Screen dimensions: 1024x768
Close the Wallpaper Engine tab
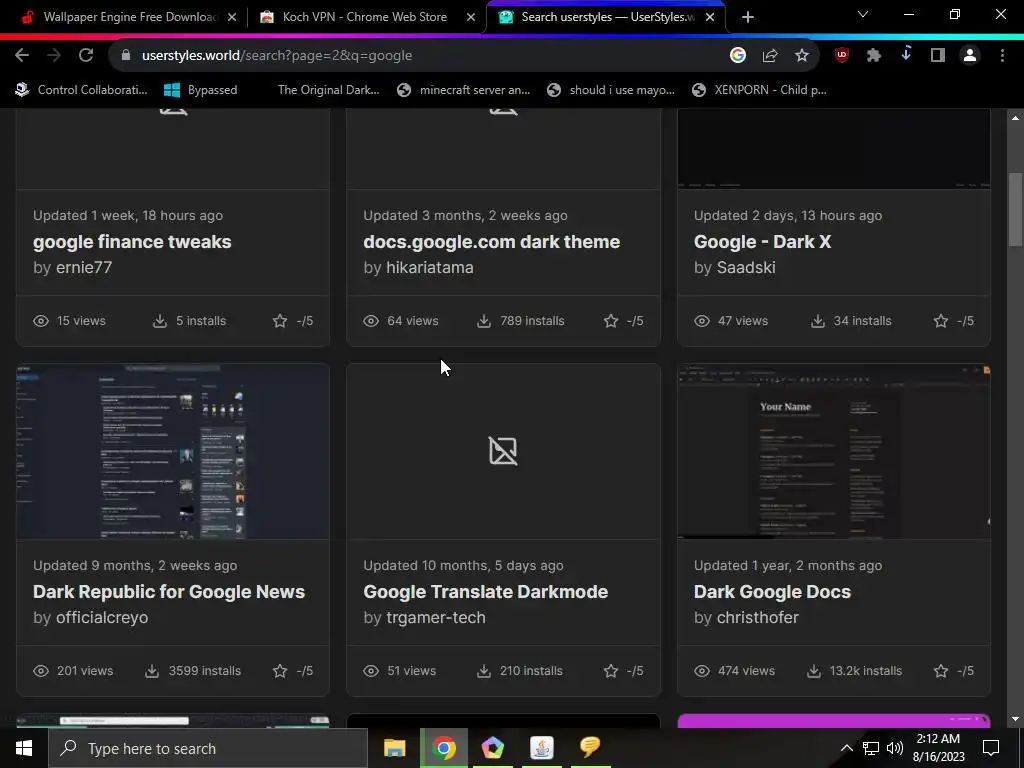coord(232,17)
